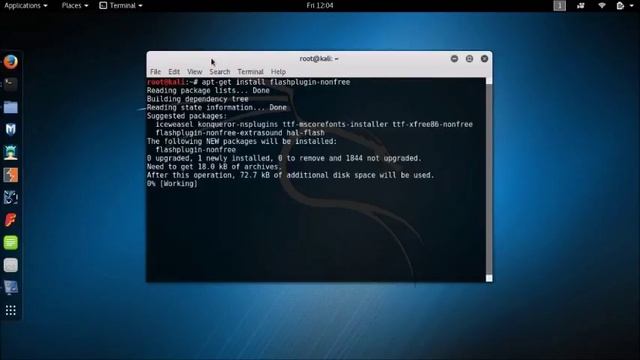Click the screen recorder camera icon
The height and width of the screenshot is (360, 640).
click(x=581, y=5)
